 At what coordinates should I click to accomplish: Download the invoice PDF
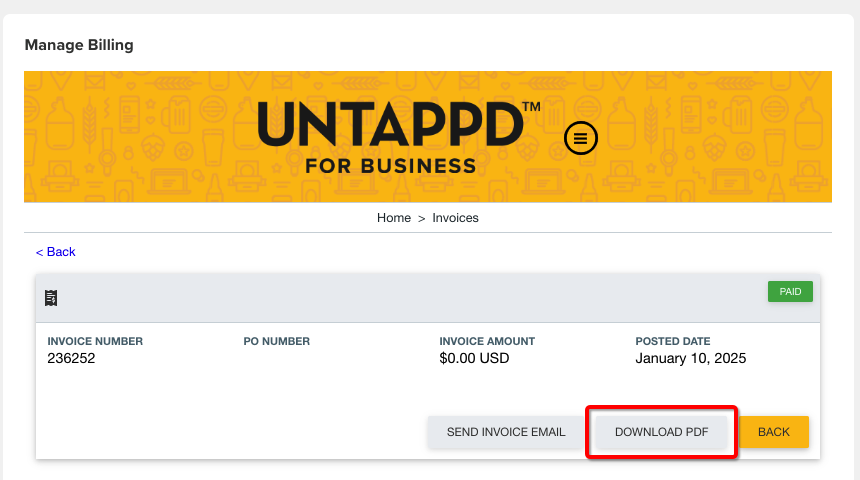pos(661,432)
